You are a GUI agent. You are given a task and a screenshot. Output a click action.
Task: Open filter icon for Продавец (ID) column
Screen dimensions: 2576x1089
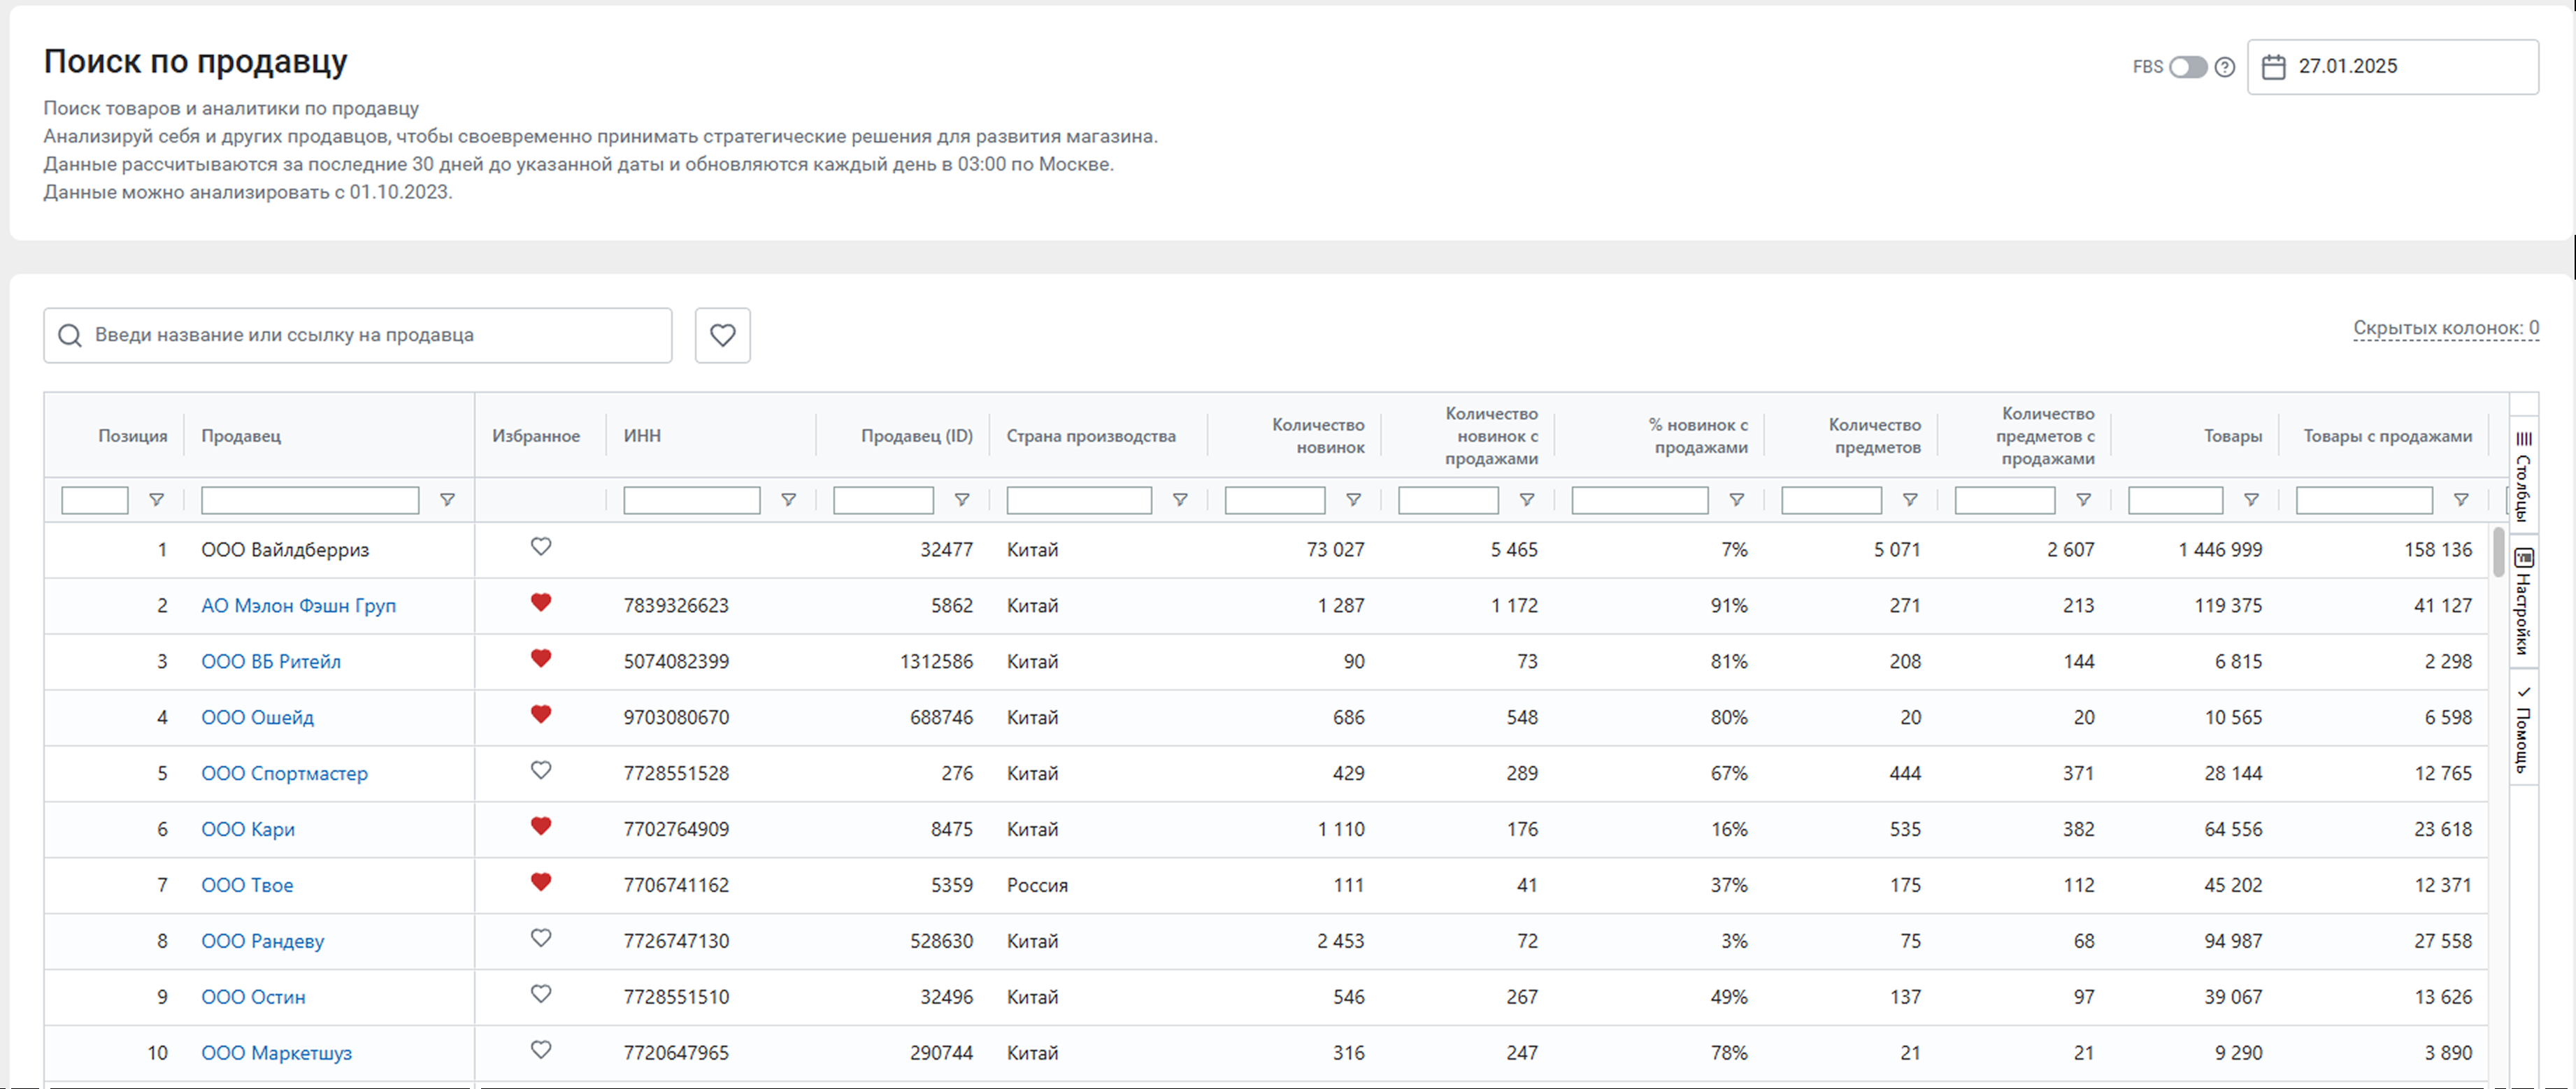961,500
